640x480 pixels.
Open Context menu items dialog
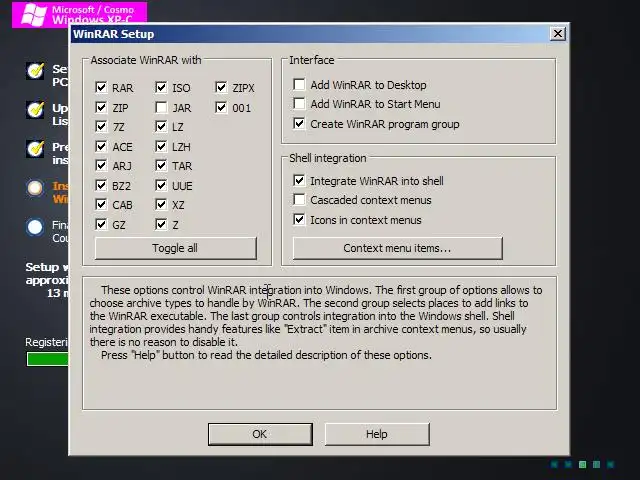[398, 248]
